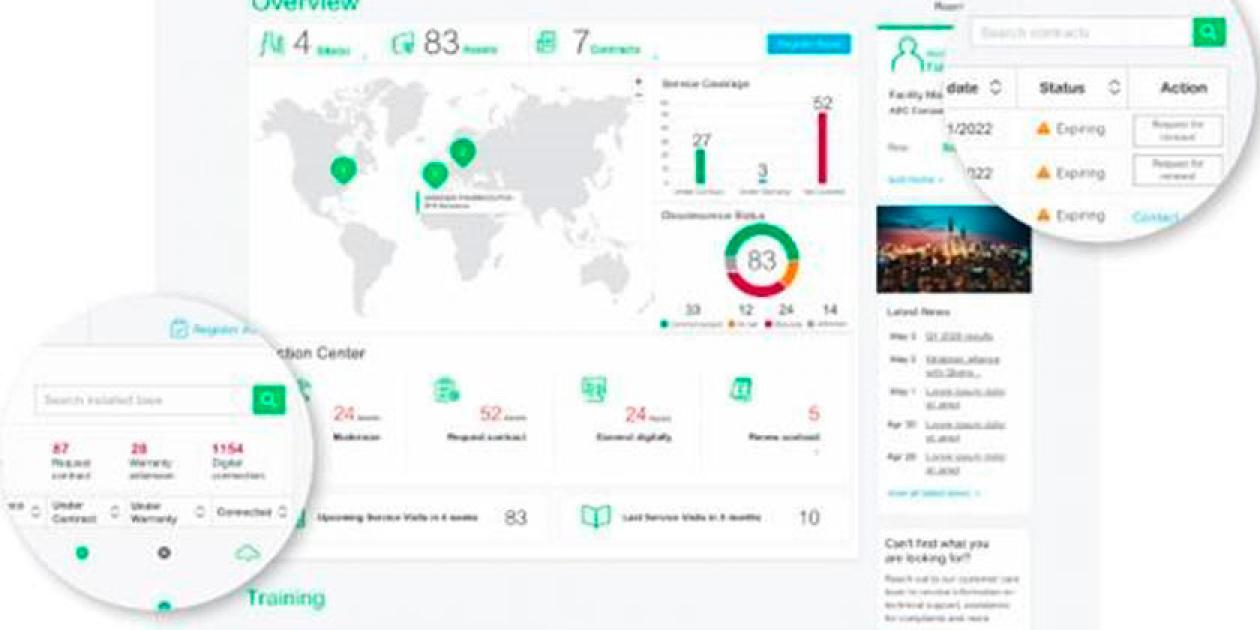Sort table by the Status column
The image size is (1260, 630).
click(x=1113, y=88)
